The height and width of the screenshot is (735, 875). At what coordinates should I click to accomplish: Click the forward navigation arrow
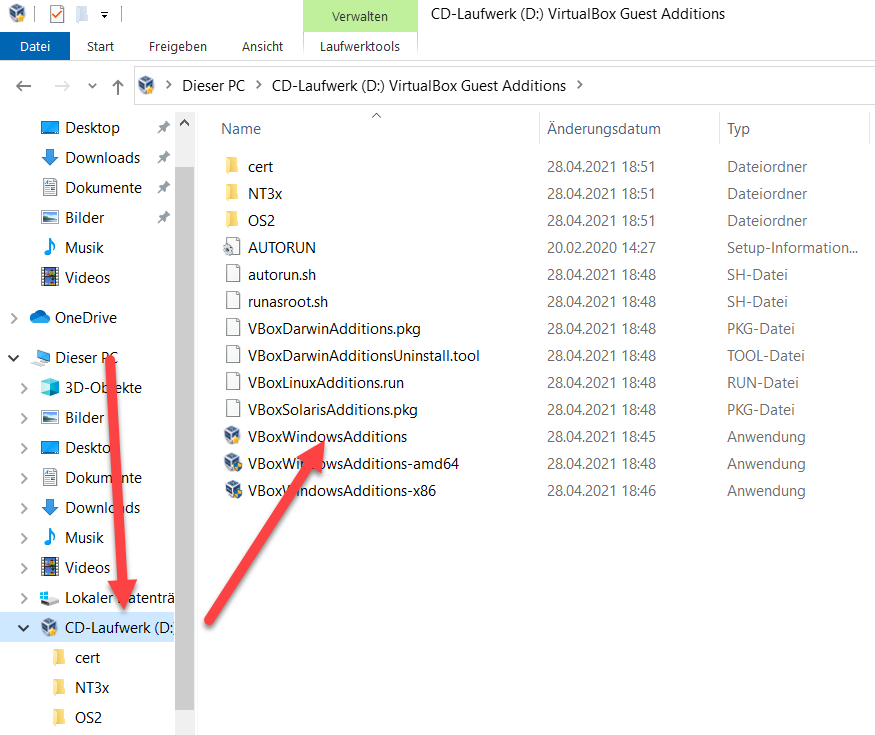pos(62,86)
